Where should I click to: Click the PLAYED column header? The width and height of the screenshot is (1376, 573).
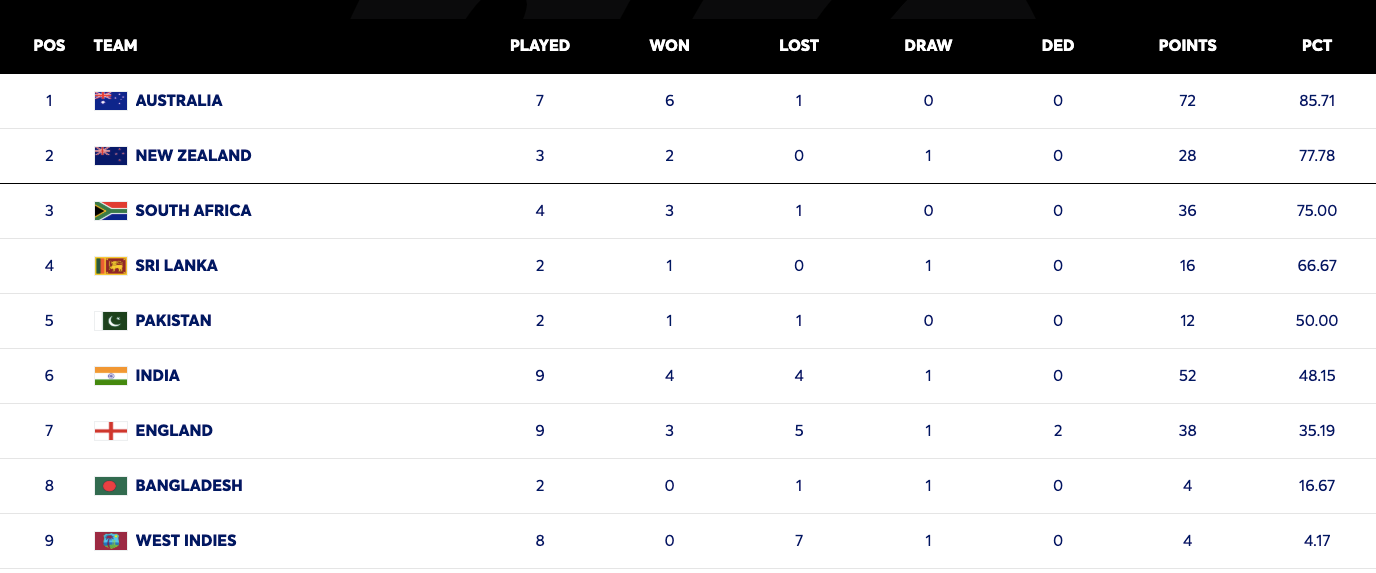pos(540,46)
